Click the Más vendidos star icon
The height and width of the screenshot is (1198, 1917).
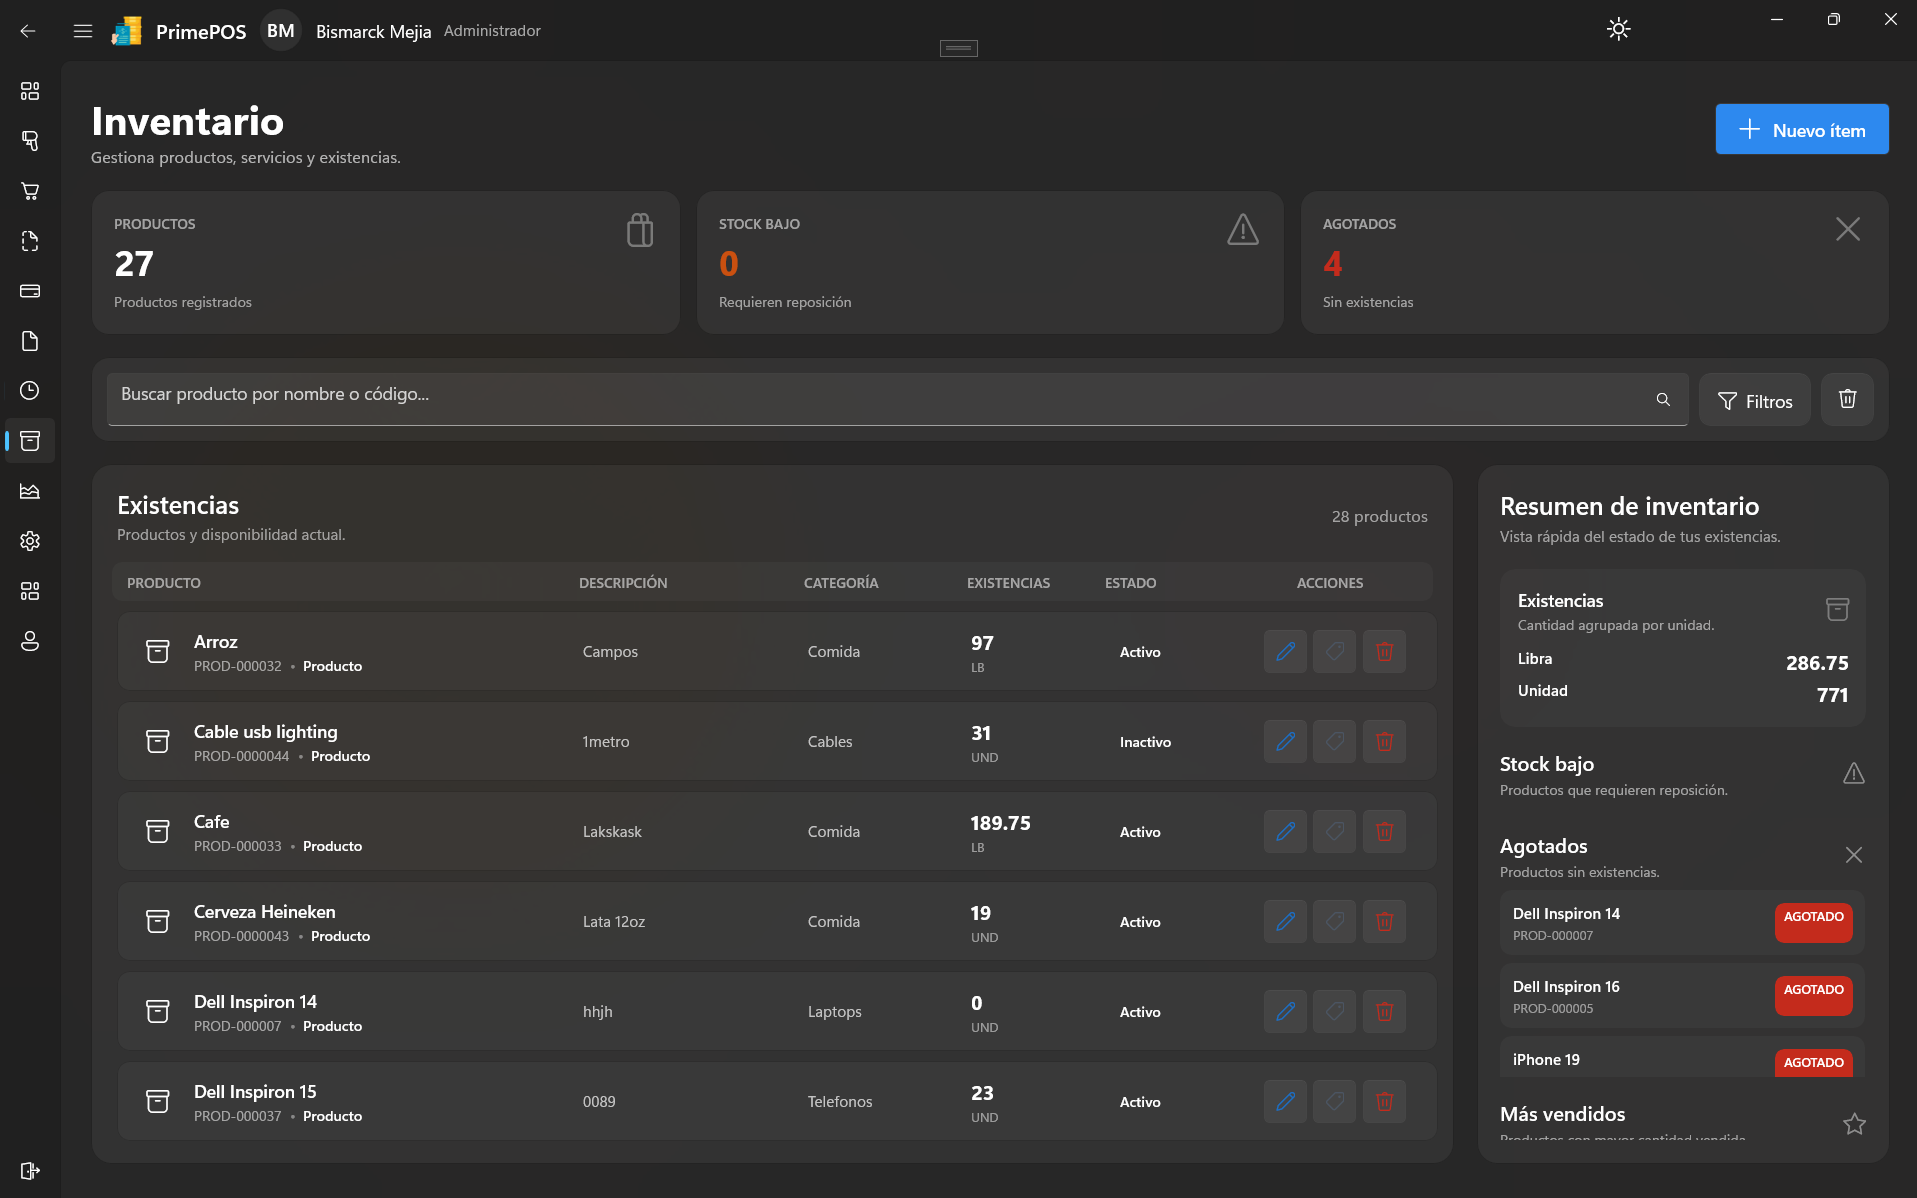(1854, 1124)
